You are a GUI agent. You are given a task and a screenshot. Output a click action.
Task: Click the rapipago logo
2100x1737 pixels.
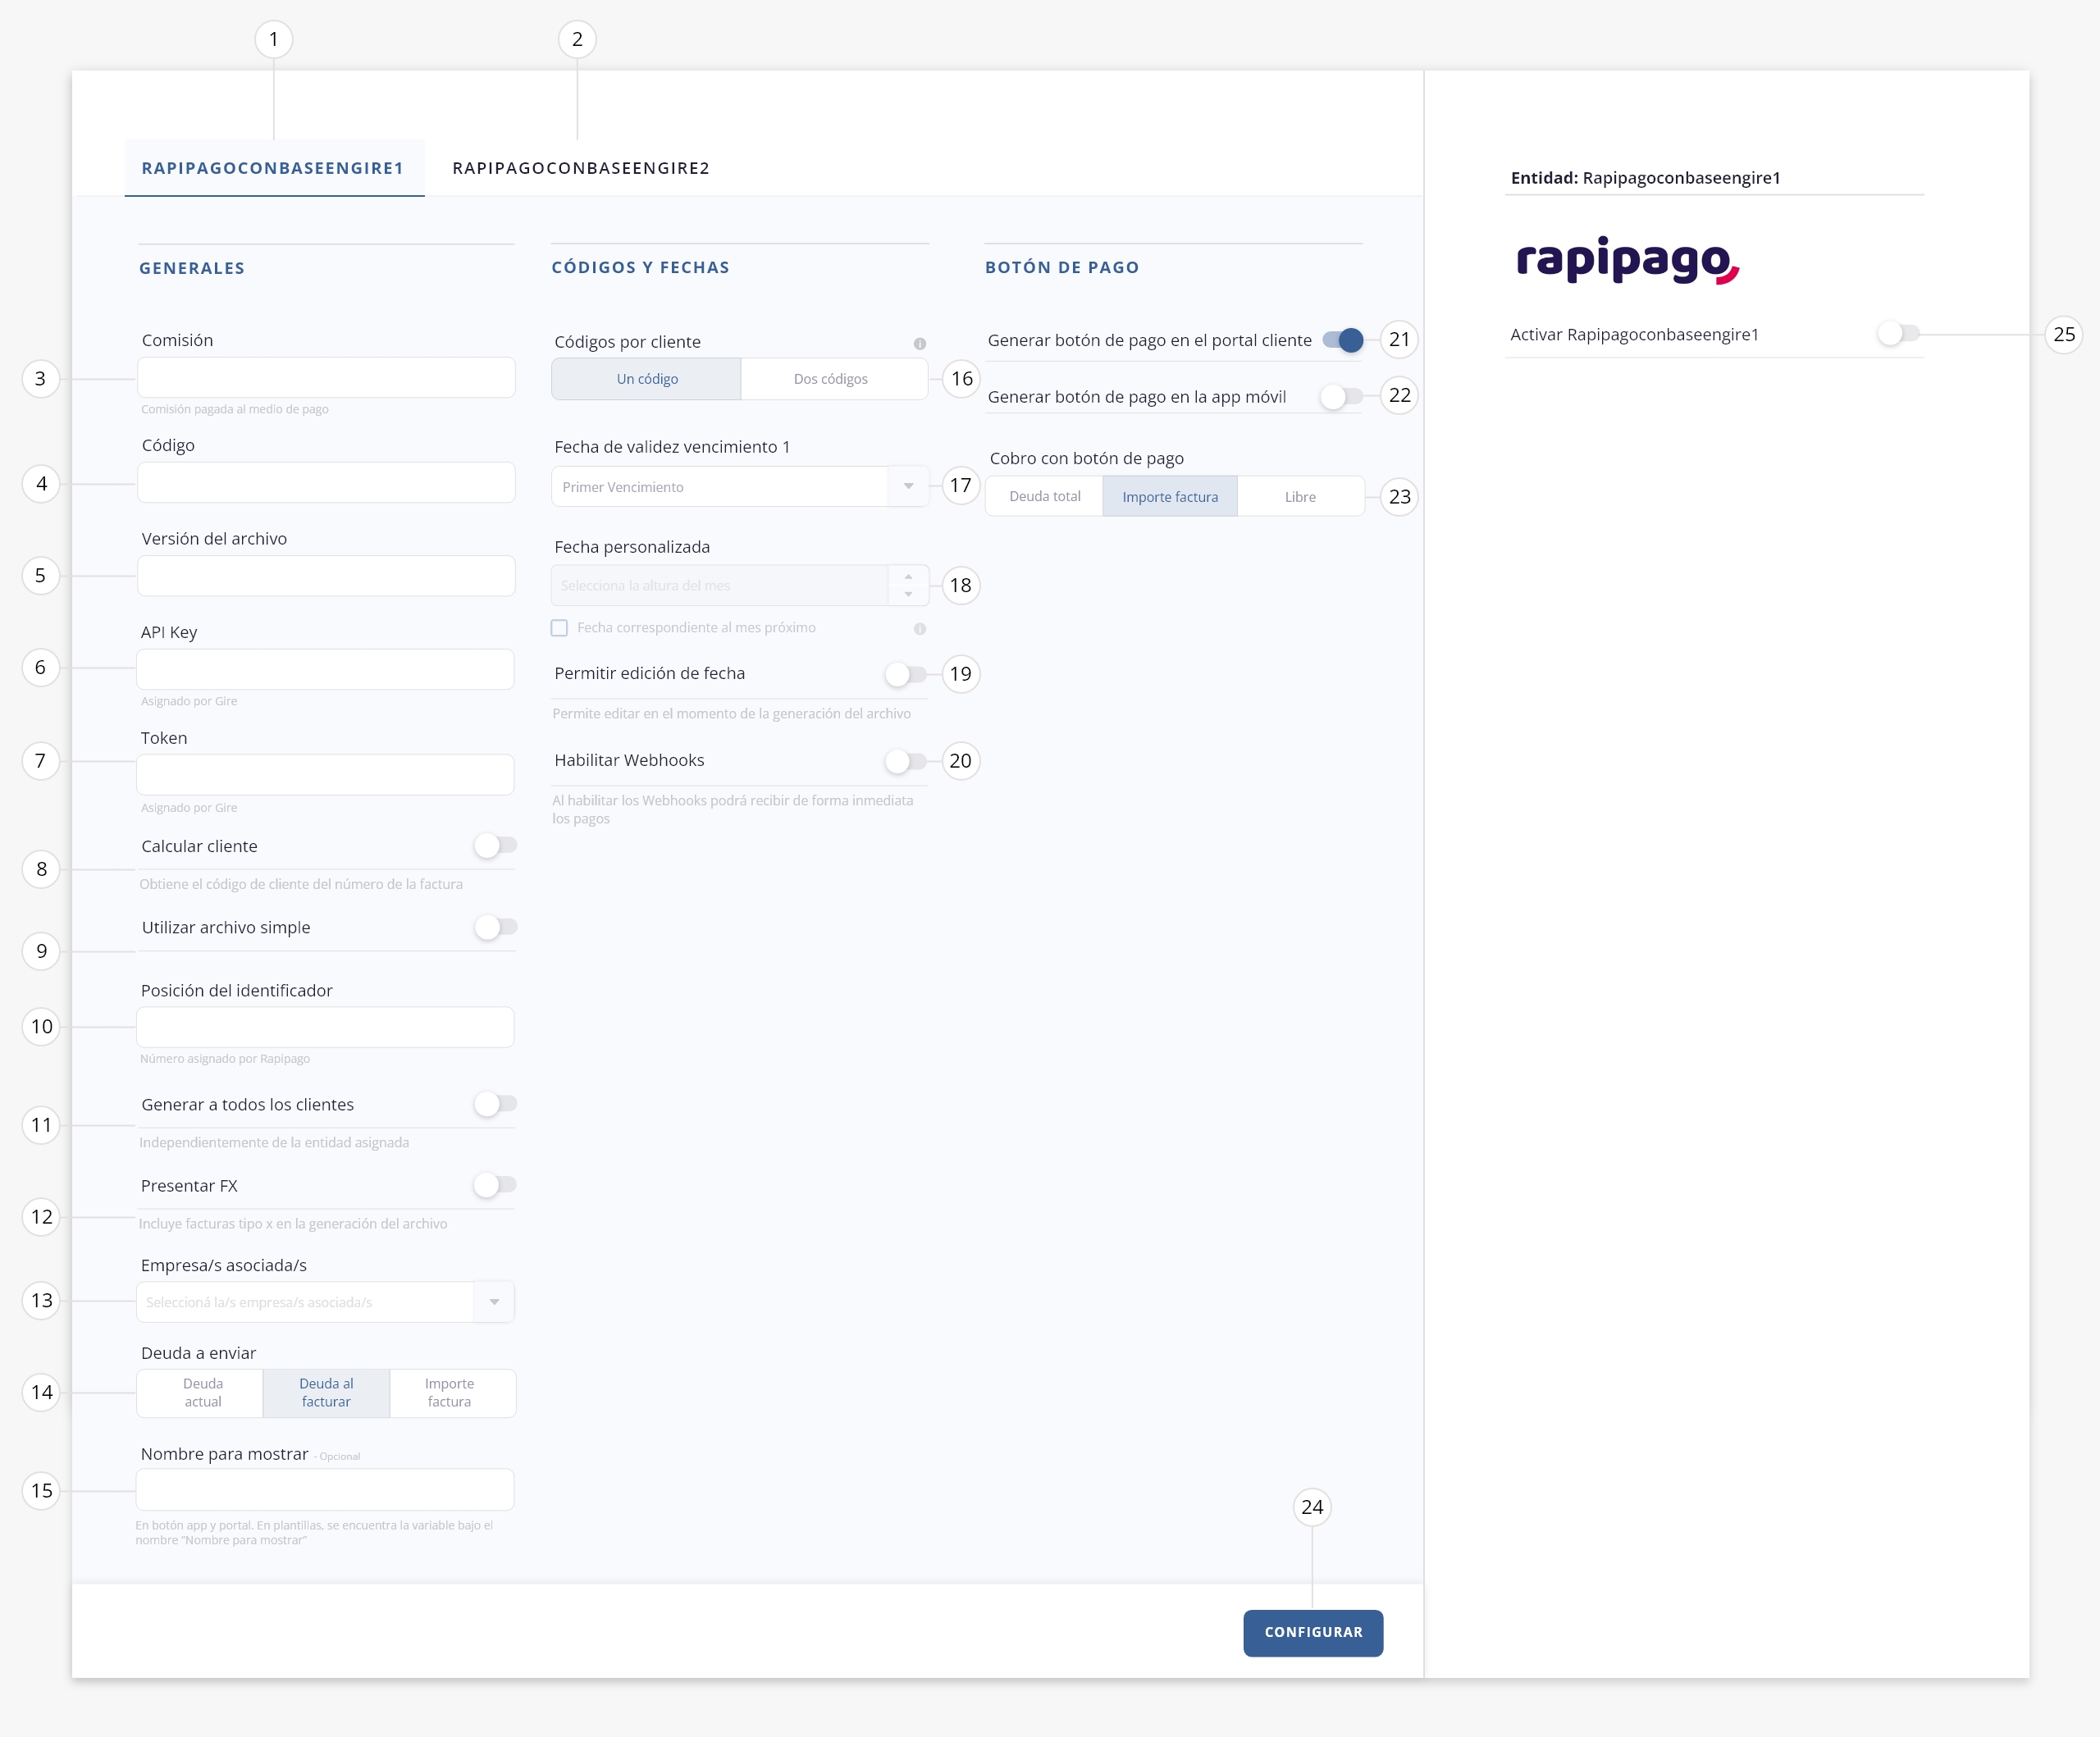1627,260
